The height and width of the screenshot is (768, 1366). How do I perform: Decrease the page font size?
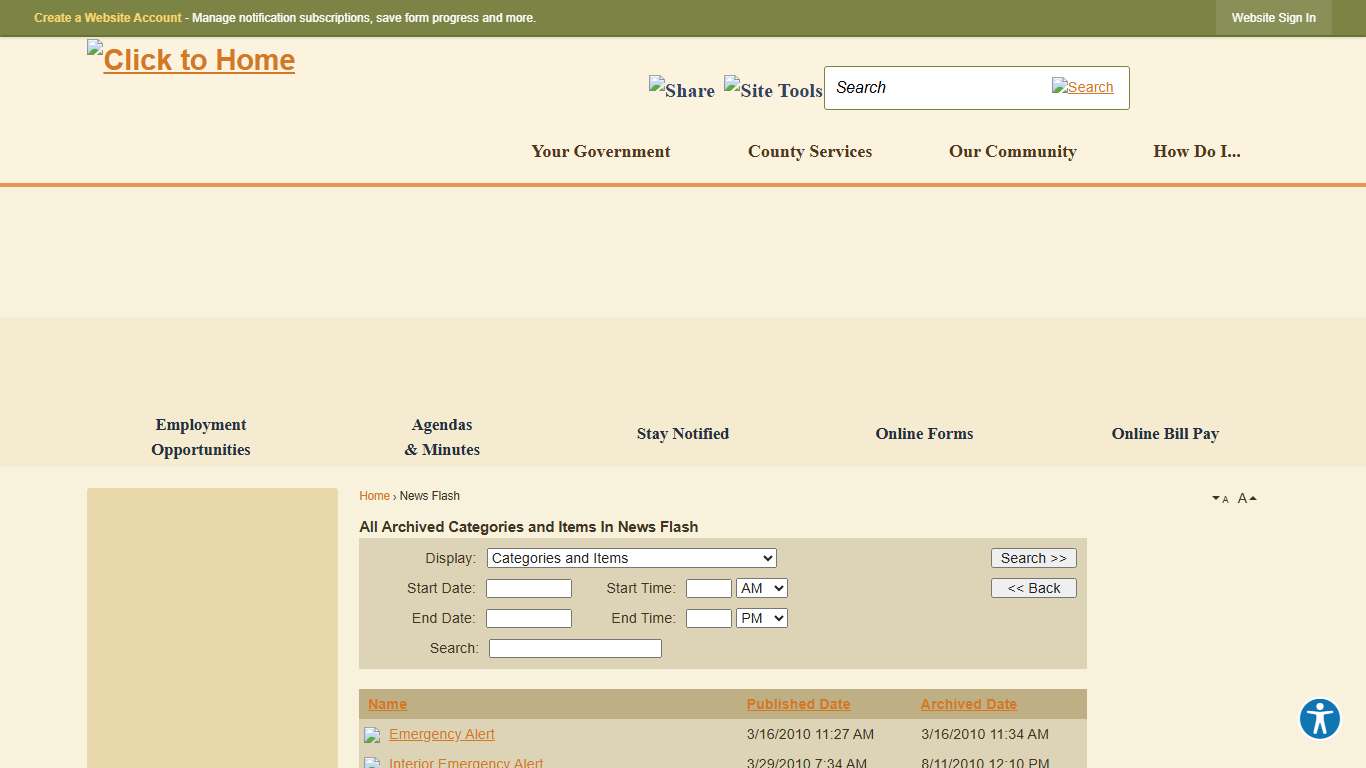(x=1220, y=499)
